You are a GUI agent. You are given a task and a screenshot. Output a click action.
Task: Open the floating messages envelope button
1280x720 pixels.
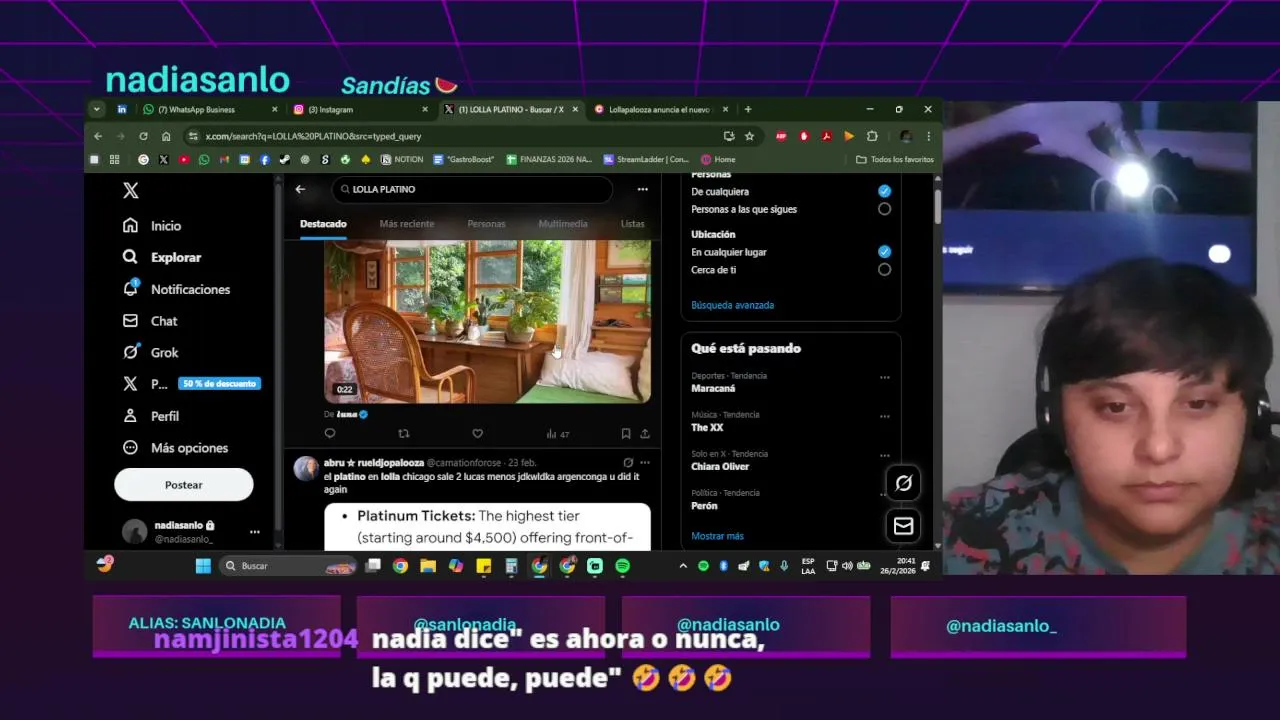click(x=903, y=526)
